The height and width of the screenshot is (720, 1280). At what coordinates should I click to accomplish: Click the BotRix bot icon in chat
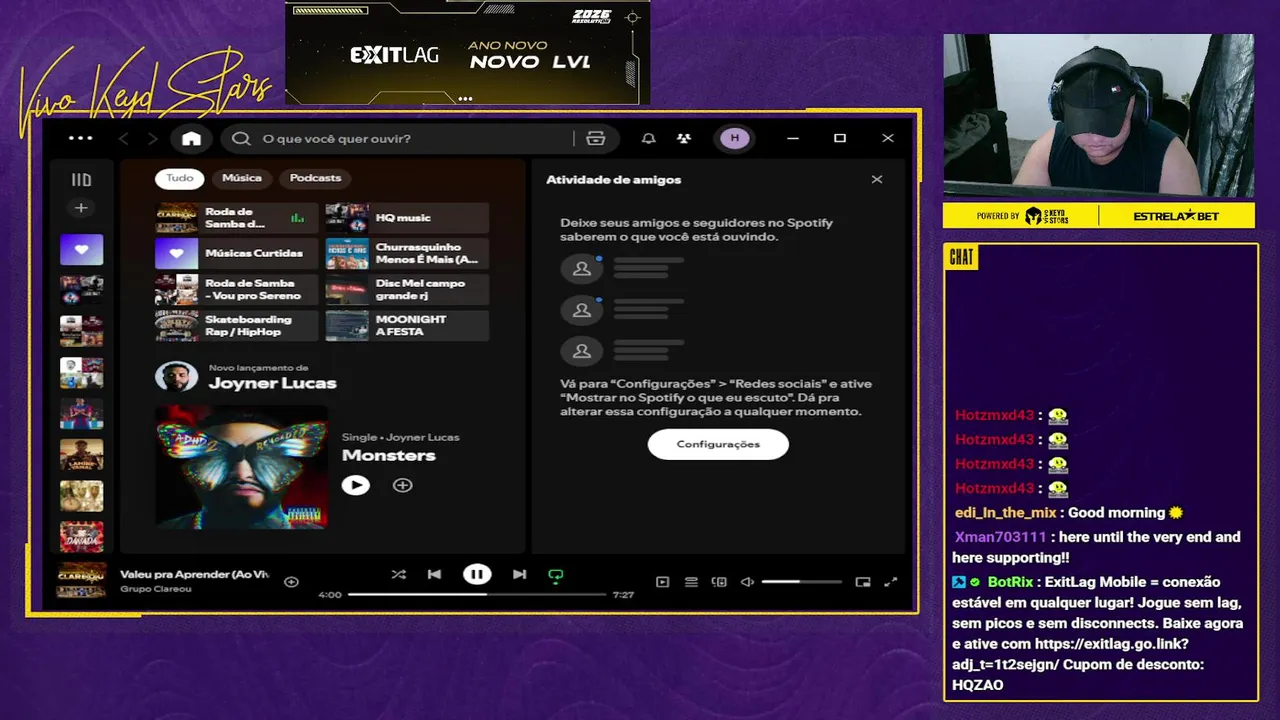tap(959, 582)
